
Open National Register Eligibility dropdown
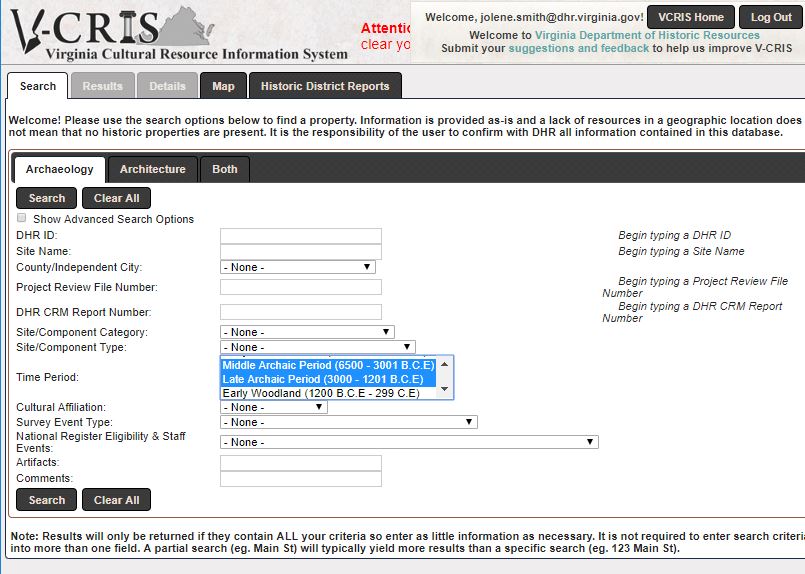coord(409,442)
